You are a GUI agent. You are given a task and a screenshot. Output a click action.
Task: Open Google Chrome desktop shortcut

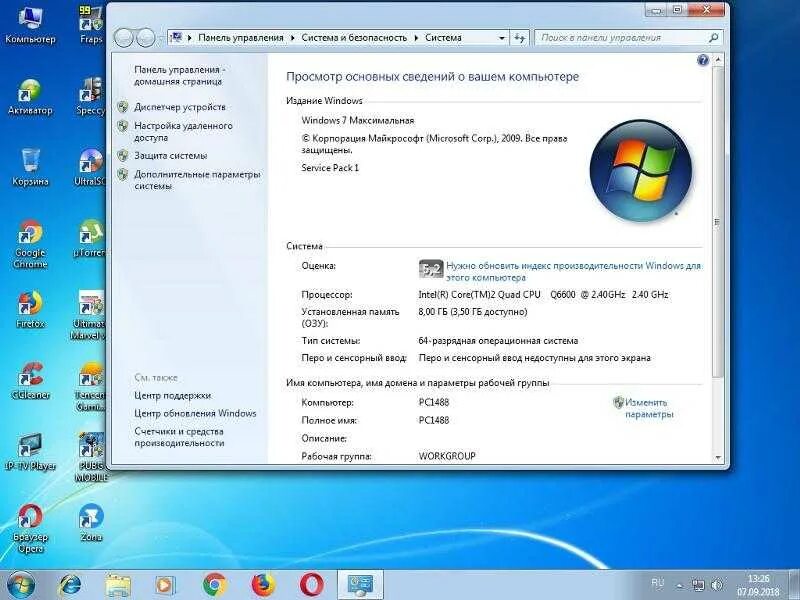(30, 244)
